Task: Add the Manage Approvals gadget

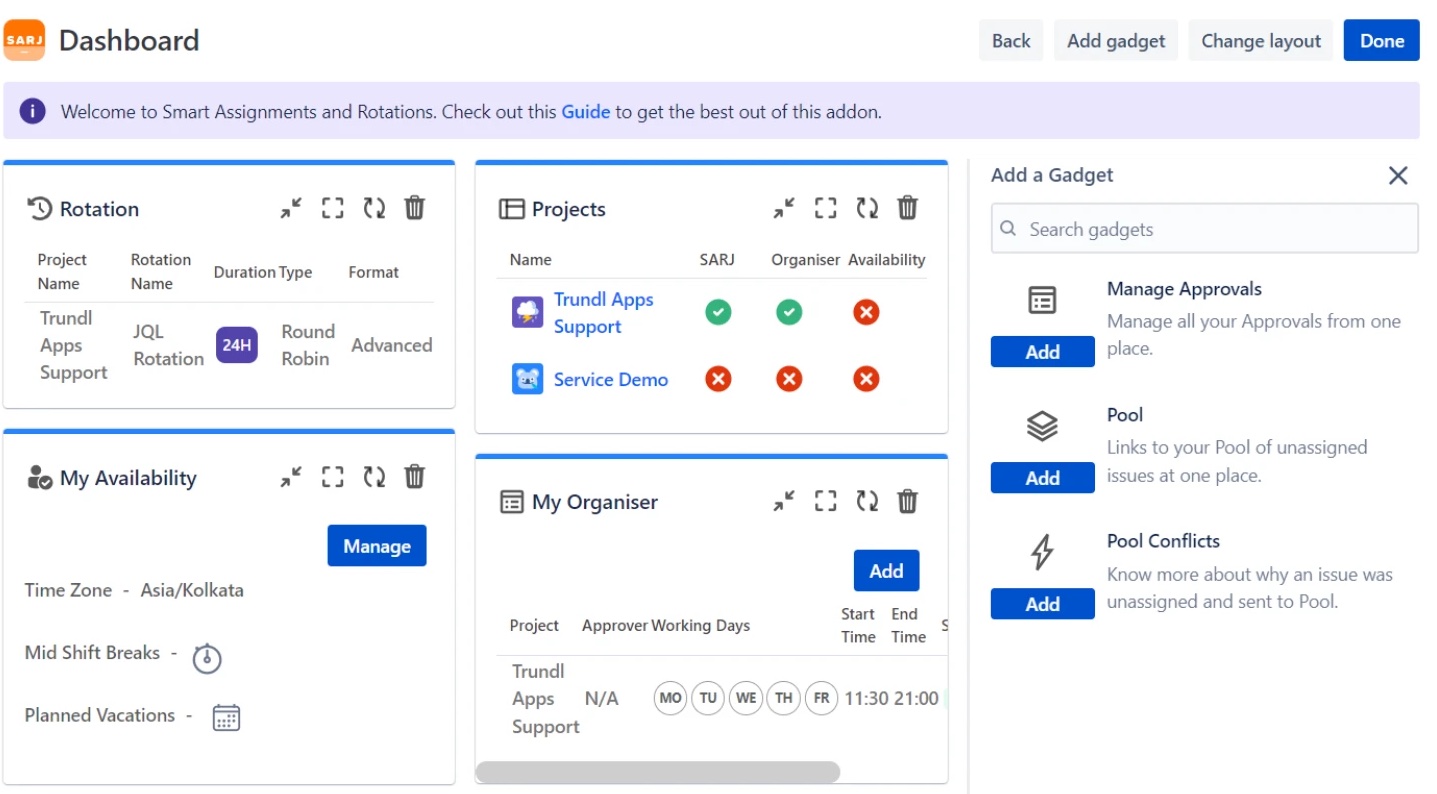Action: pyautogui.click(x=1043, y=352)
